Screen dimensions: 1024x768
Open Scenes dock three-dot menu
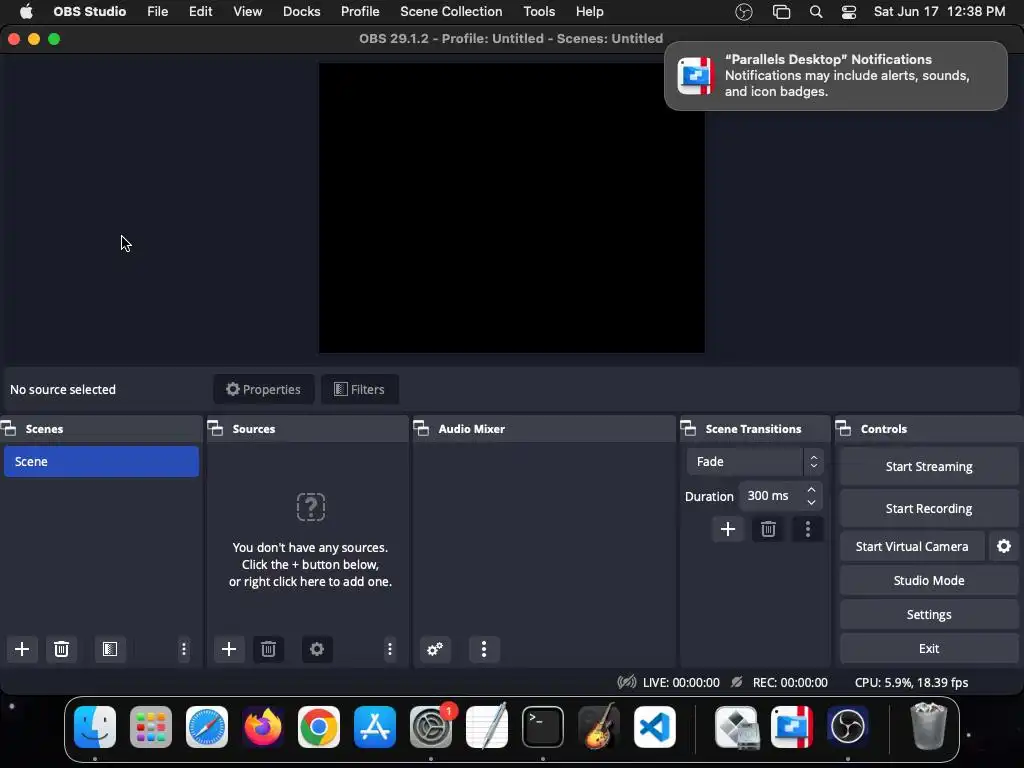pyautogui.click(x=184, y=649)
